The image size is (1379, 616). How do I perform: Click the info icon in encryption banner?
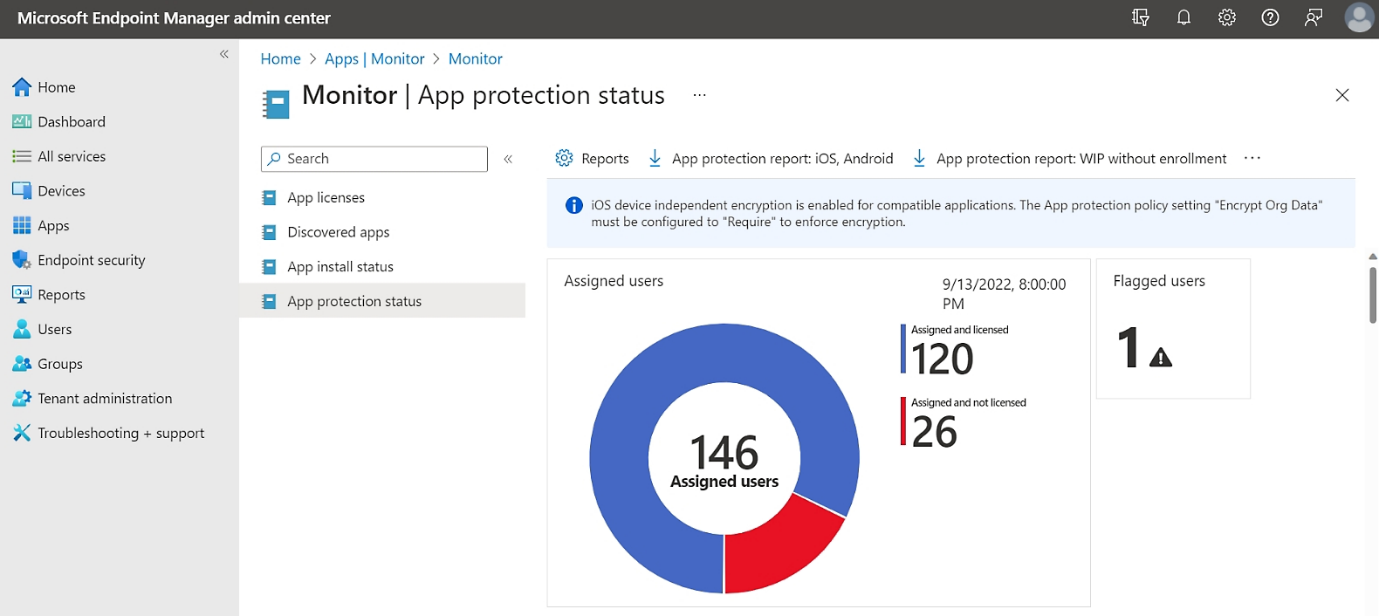click(x=574, y=206)
